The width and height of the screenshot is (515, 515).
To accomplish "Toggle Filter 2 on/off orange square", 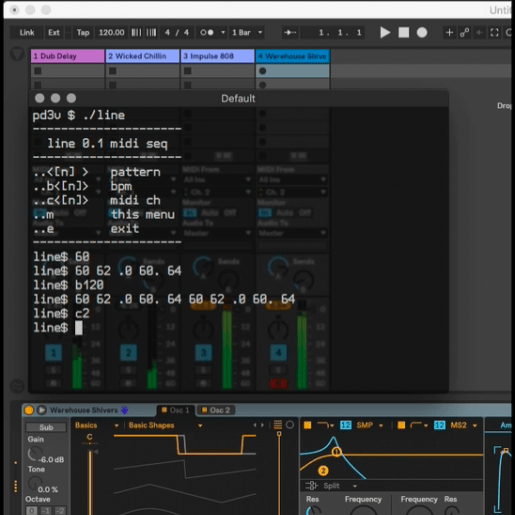I will [401, 425].
